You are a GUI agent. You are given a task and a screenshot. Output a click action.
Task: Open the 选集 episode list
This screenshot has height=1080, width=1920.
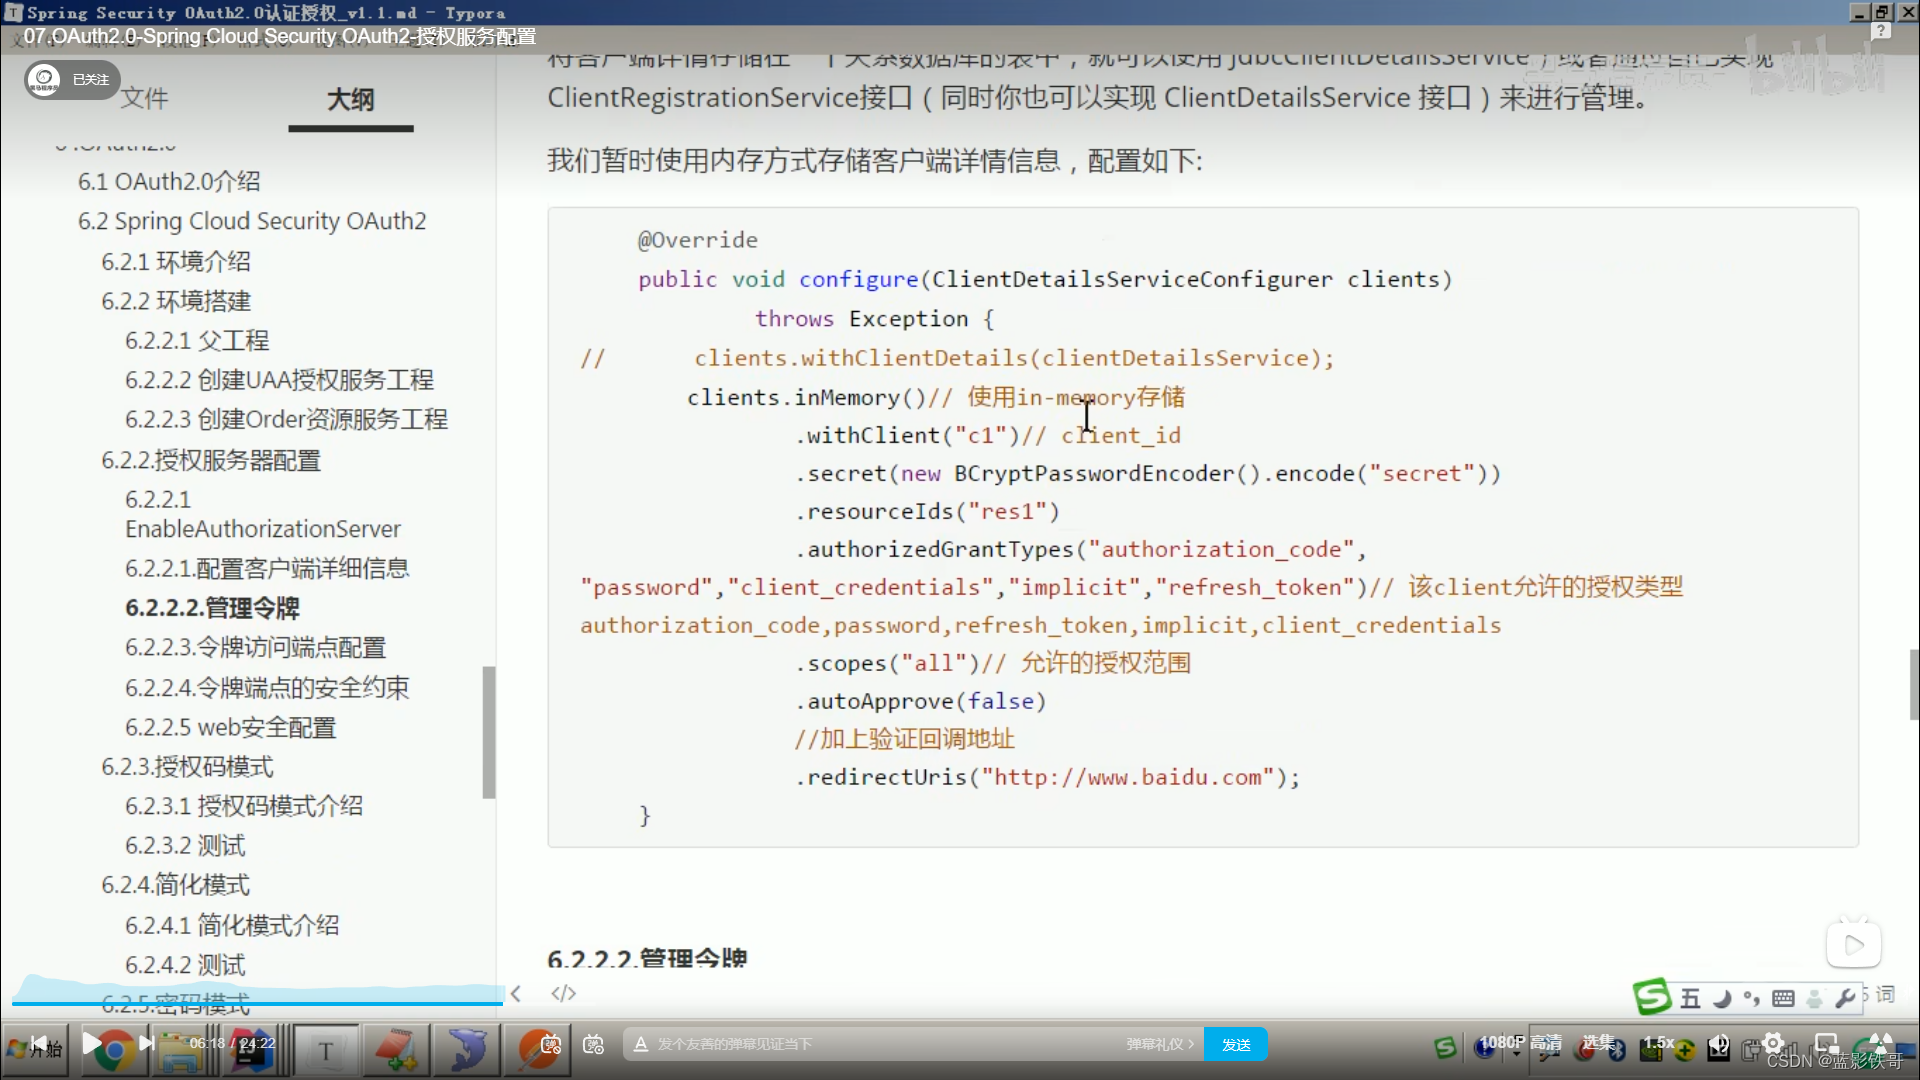(1599, 1042)
